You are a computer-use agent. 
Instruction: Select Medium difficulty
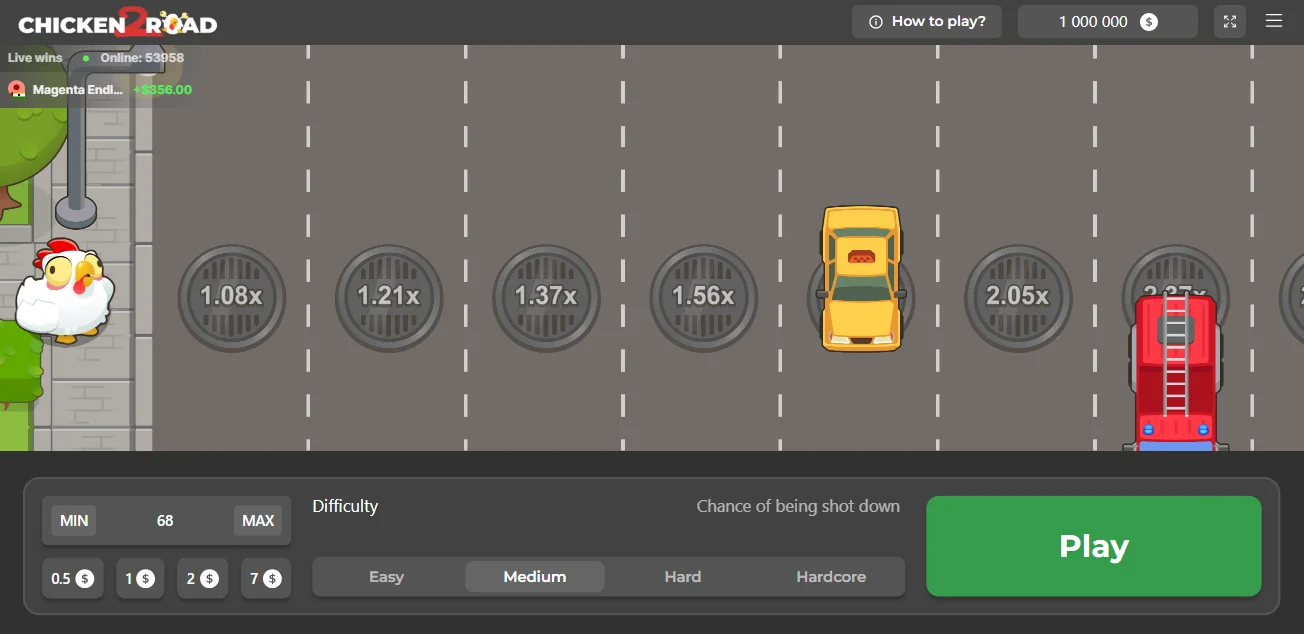535,577
